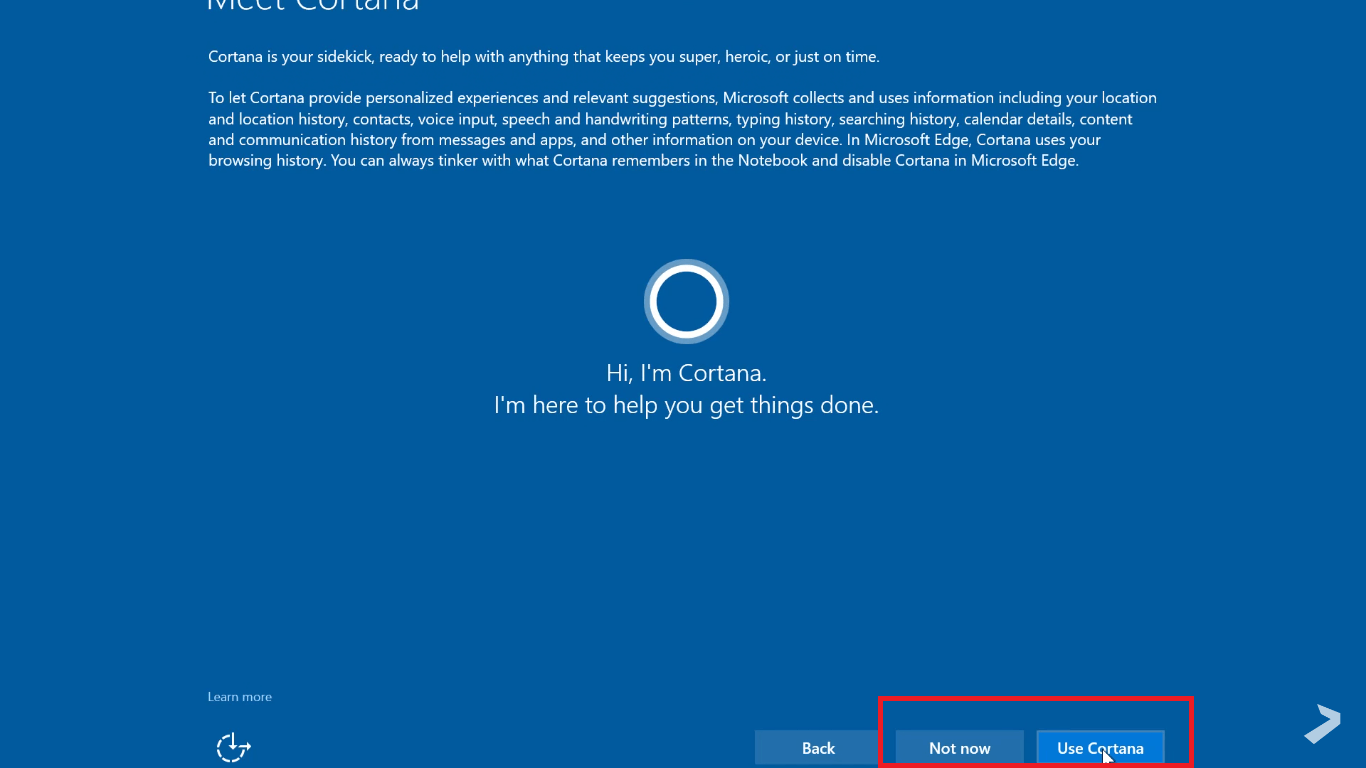The width and height of the screenshot is (1366, 768).
Task: Open the Learn more link
Action: [239, 697]
